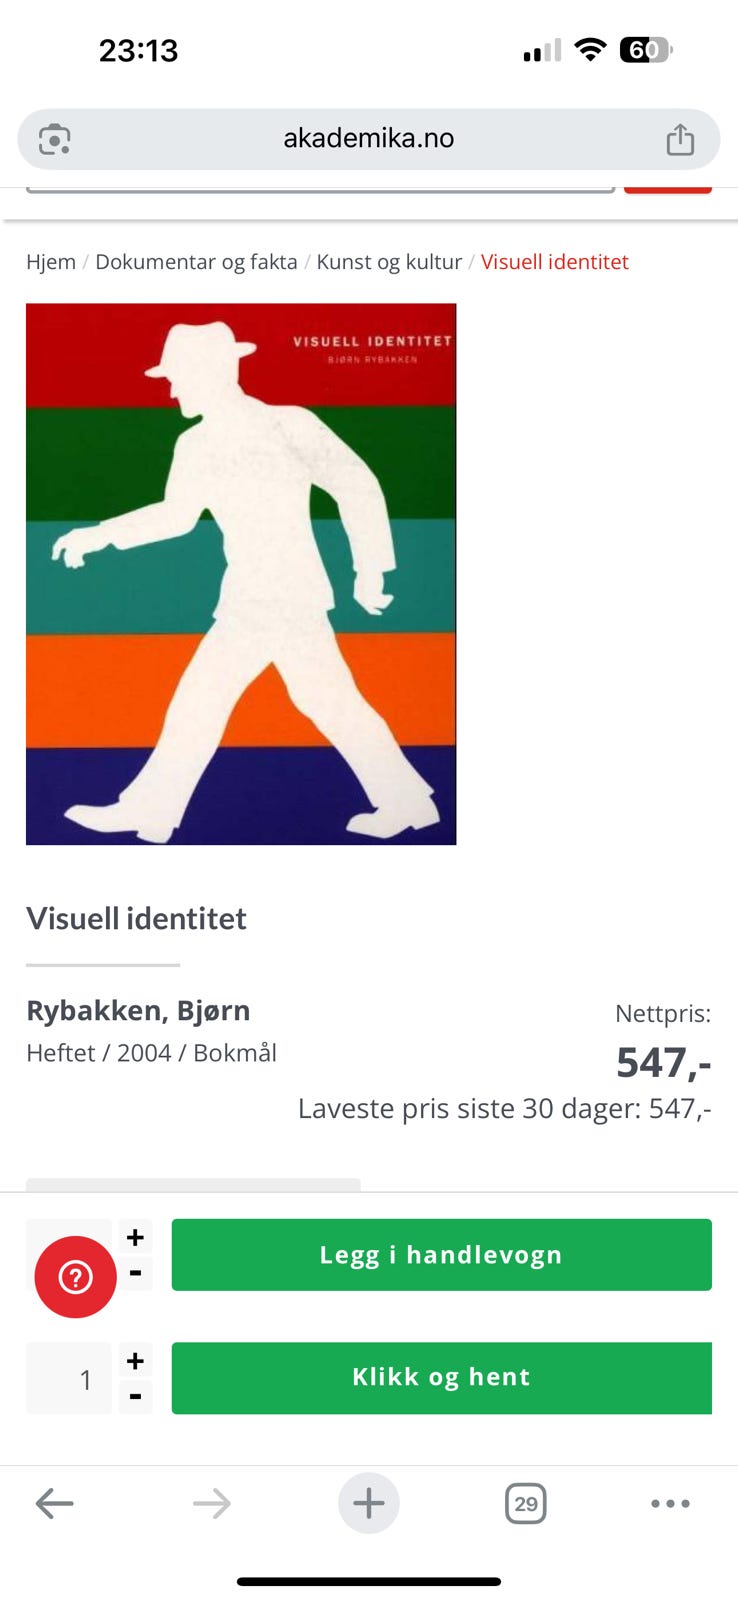
Task: Decrease quantity for Klikk og hent
Action: (136, 1396)
